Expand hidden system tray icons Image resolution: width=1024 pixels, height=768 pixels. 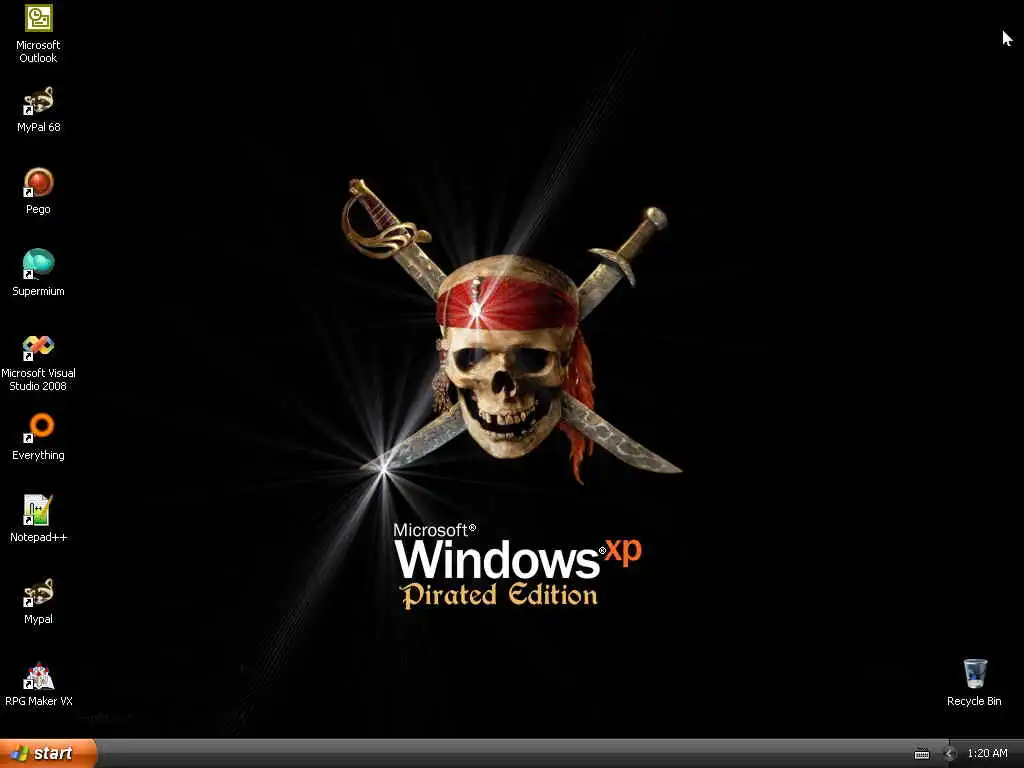(950, 754)
